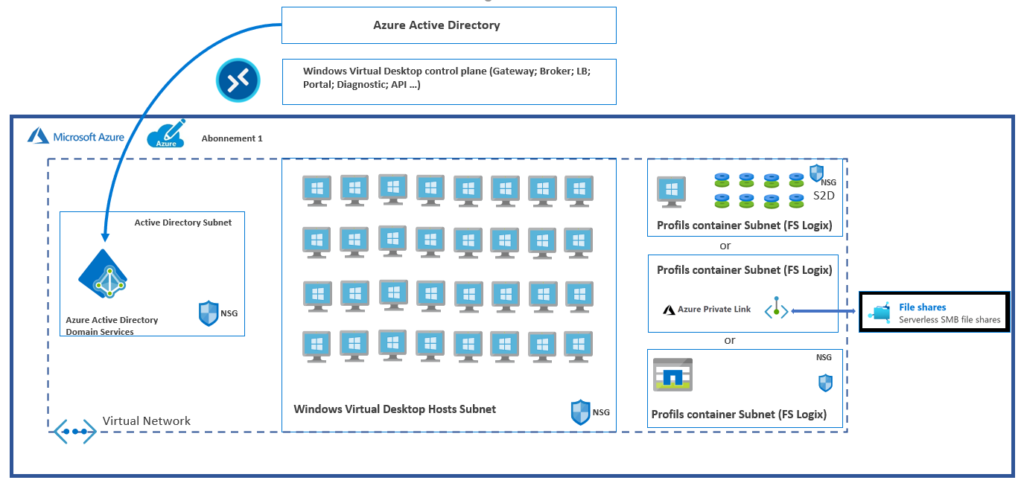Click bottom-right disk icon in S2D disk group
The image size is (1024, 483).
click(795, 201)
